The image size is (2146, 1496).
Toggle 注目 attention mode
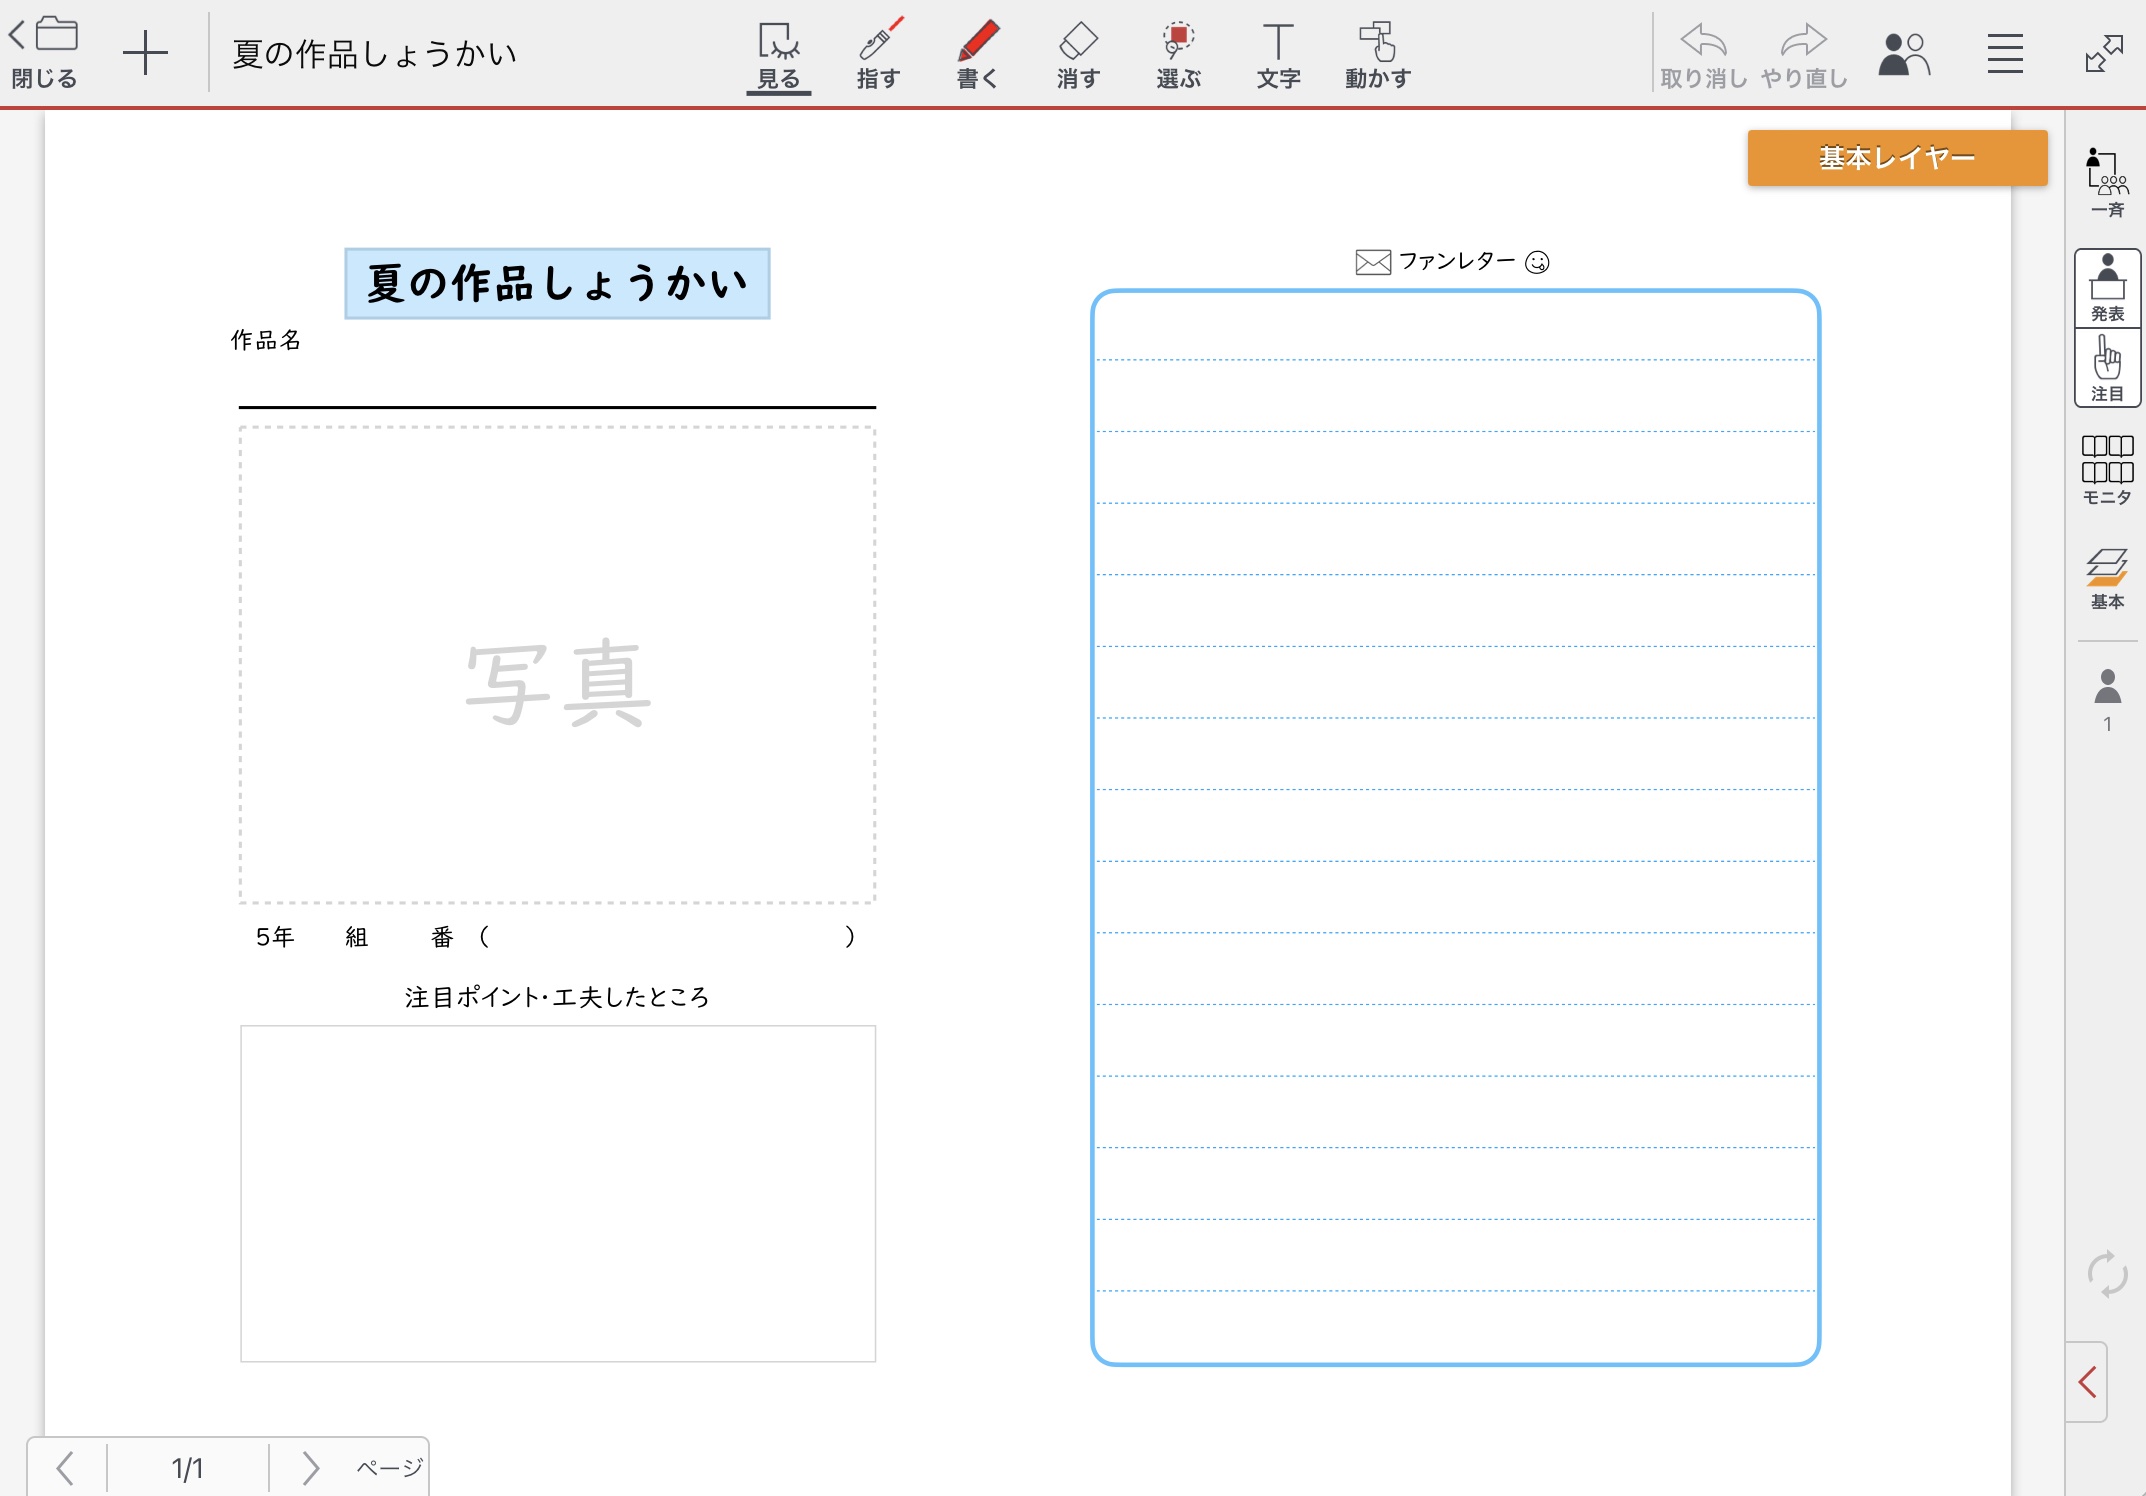click(2107, 368)
